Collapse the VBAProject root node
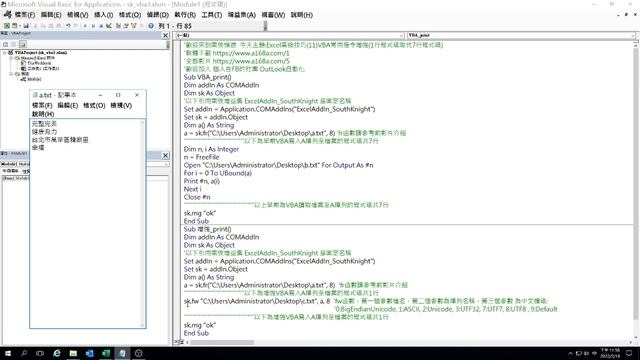The height and width of the screenshot is (360, 640). click(x=4, y=53)
